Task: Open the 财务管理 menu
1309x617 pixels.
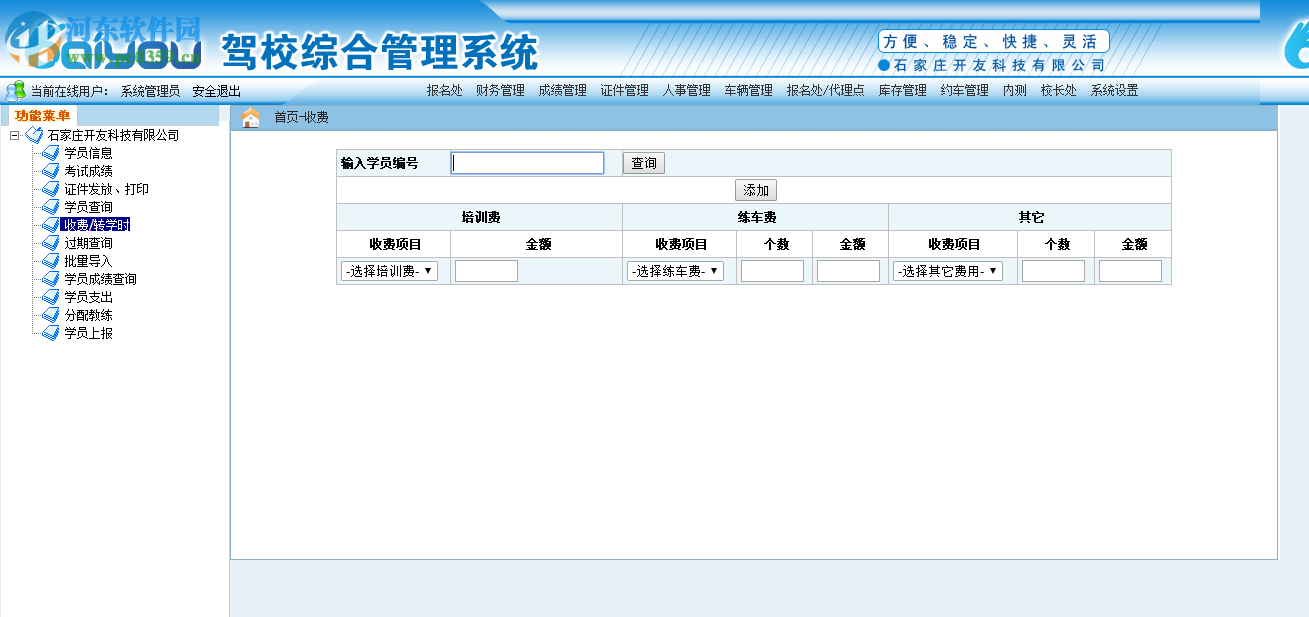Action: coord(498,89)
